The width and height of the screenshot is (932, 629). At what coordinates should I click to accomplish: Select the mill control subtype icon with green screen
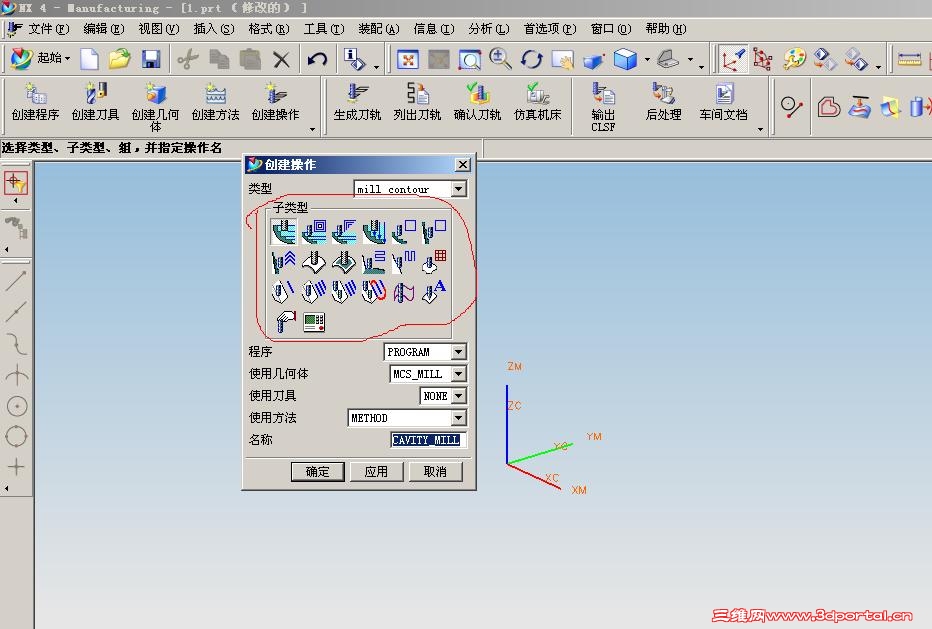click(314, 322)
